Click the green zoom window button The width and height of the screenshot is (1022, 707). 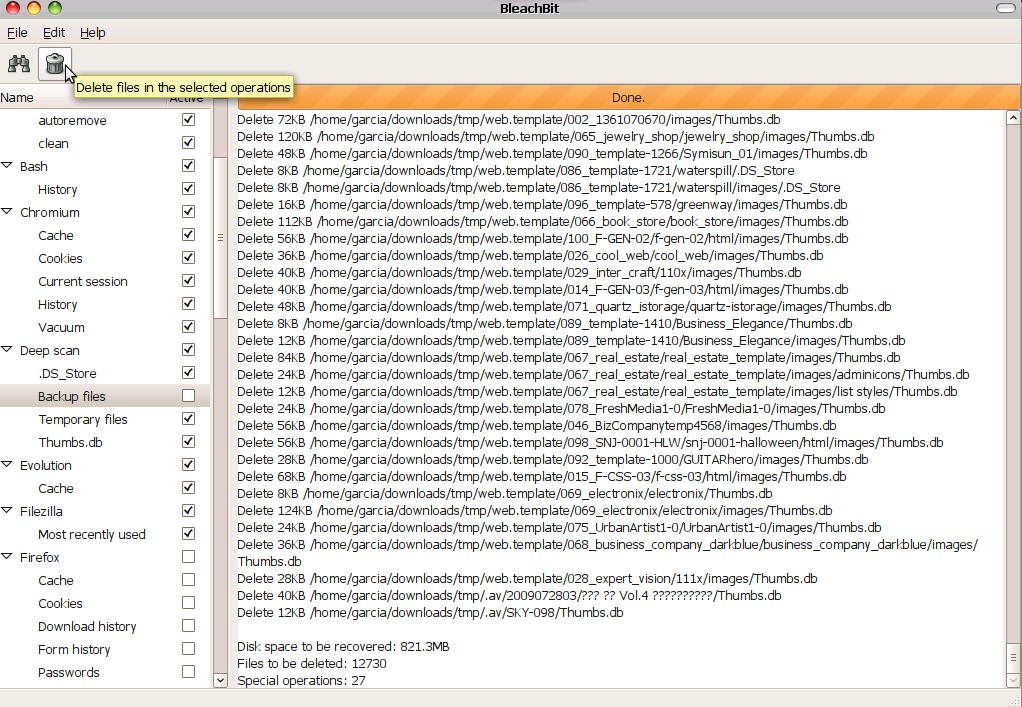55,8
